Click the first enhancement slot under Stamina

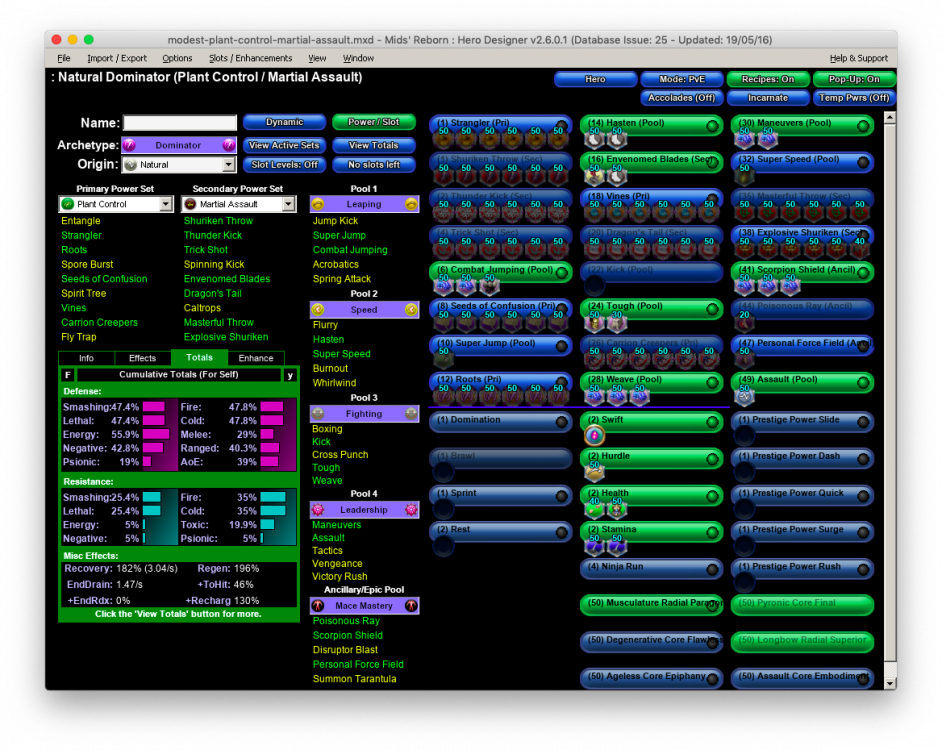pyautogui.click(x=593, y=546)
